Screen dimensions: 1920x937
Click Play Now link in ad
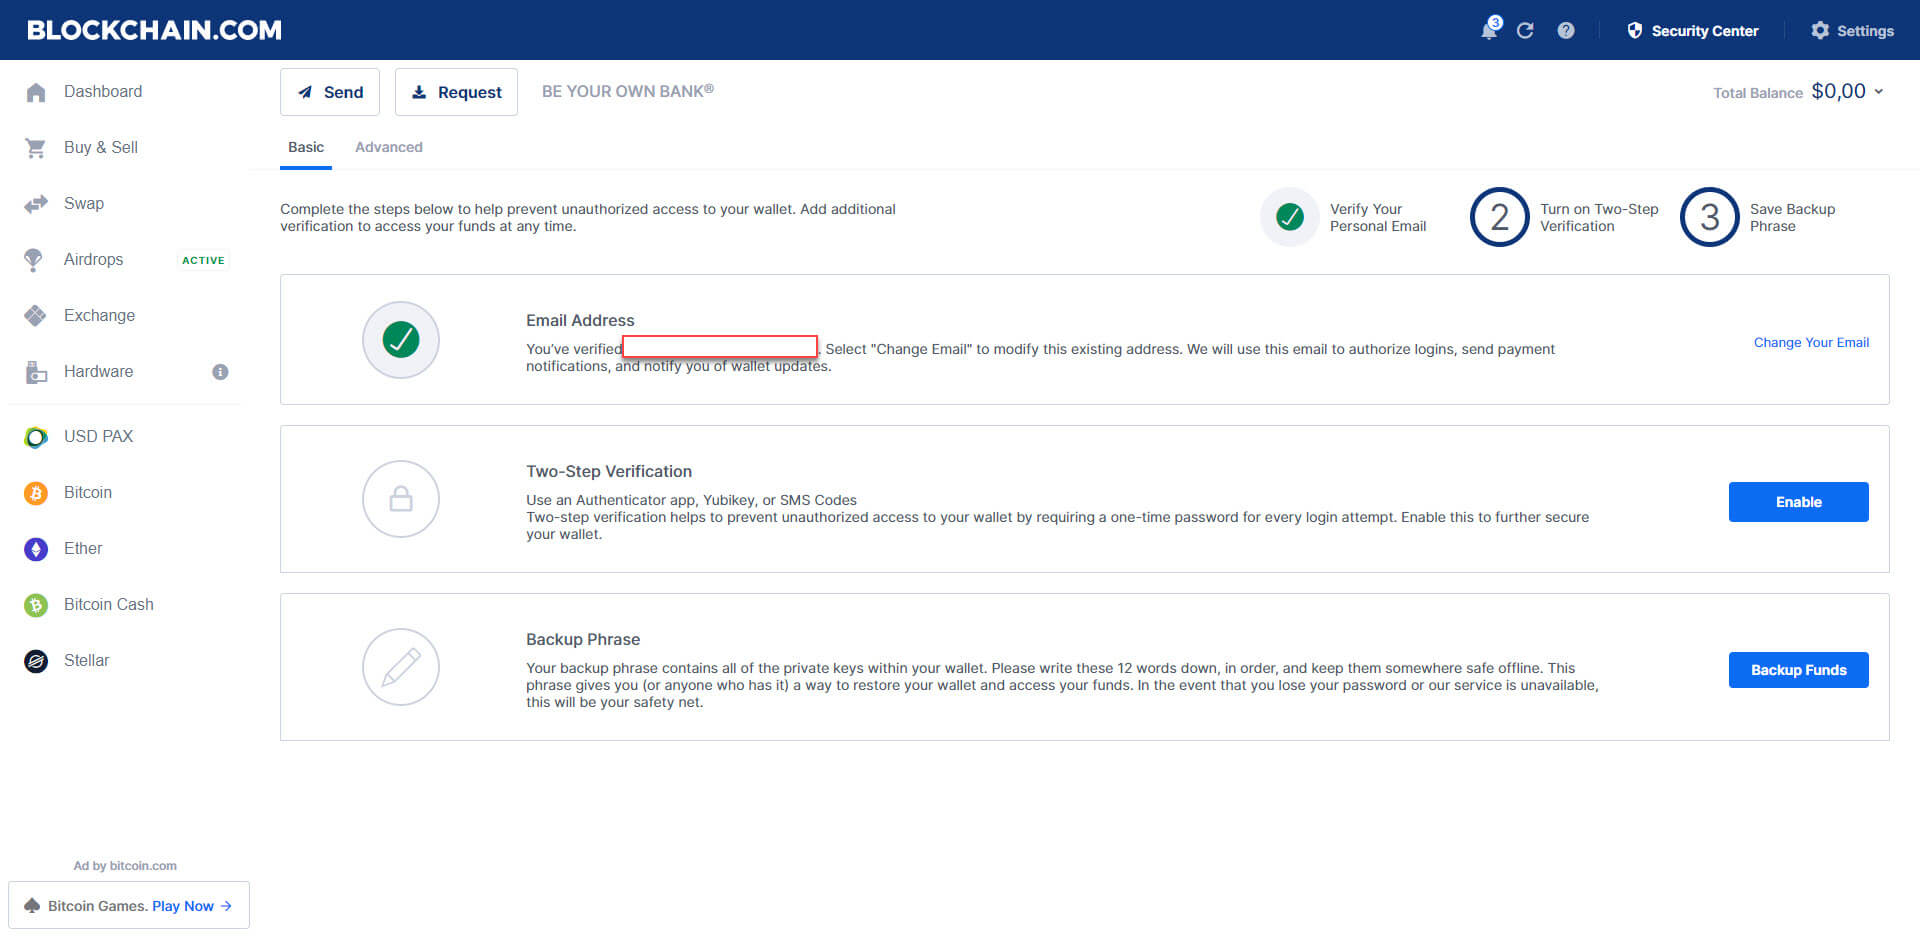(x=192, y=906)
